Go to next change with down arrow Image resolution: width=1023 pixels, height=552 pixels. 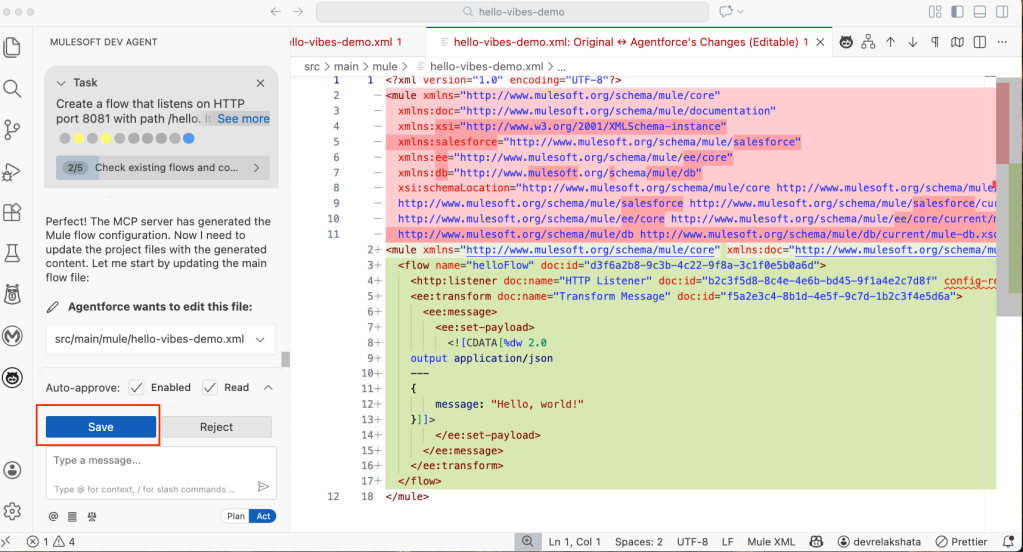[x=912, y=42]
